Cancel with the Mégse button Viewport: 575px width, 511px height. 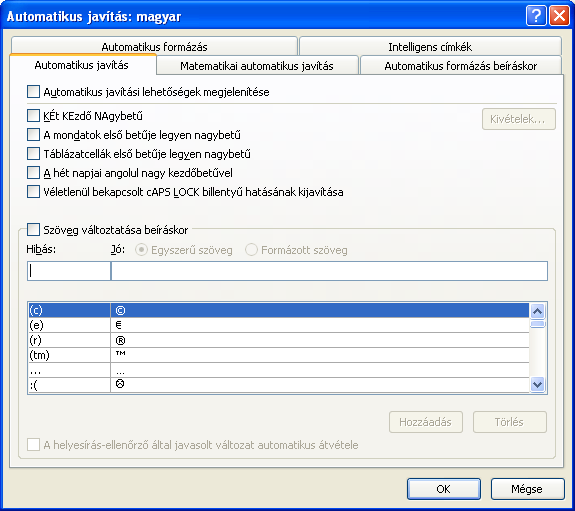coord(527,489)
